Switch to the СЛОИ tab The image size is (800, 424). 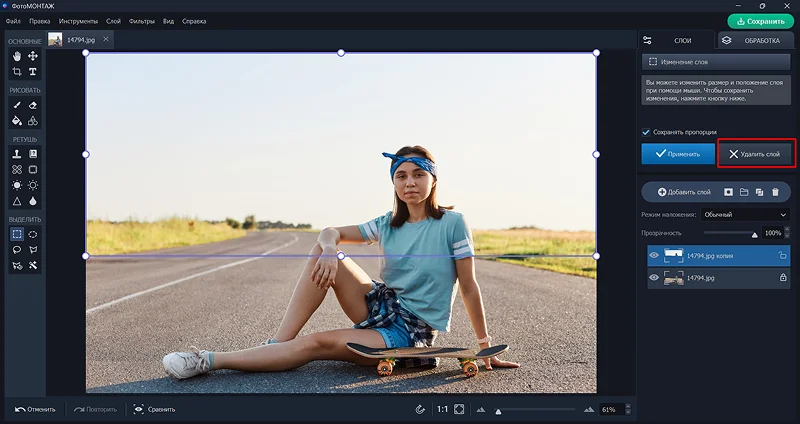pyautogui.click(x=676, y=40)
